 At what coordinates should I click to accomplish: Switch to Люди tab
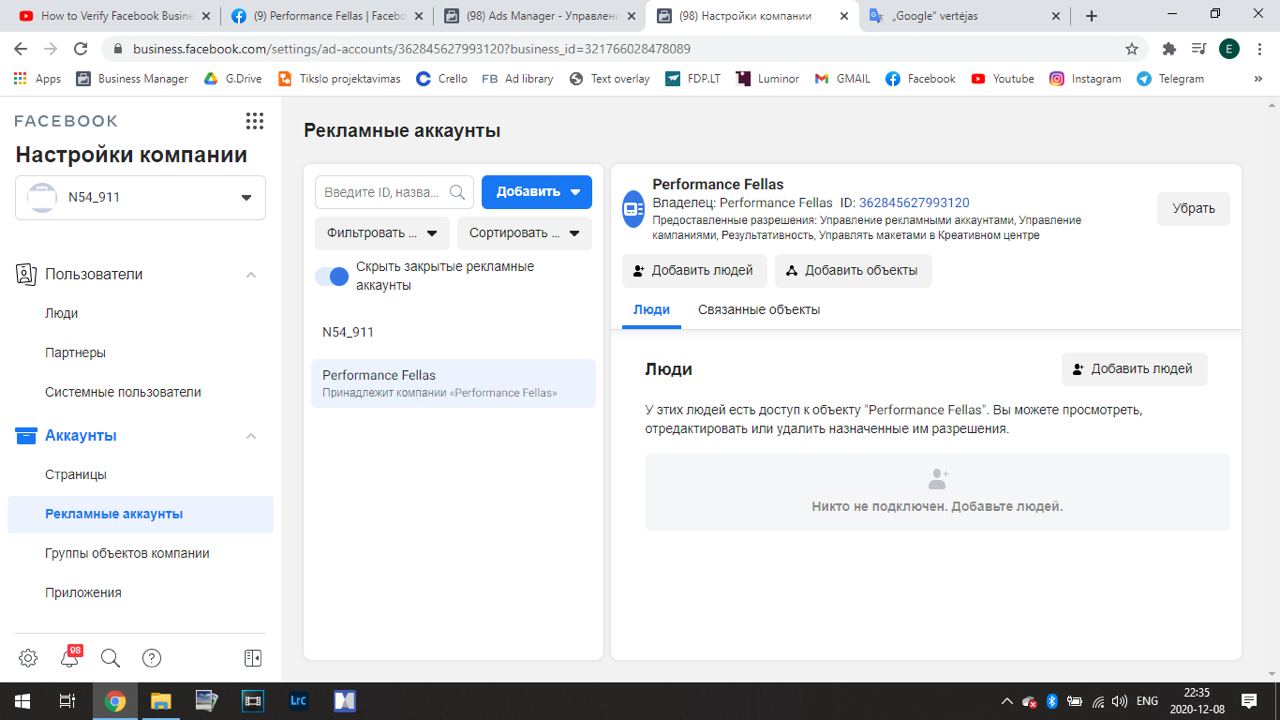(x=652, y=310)
